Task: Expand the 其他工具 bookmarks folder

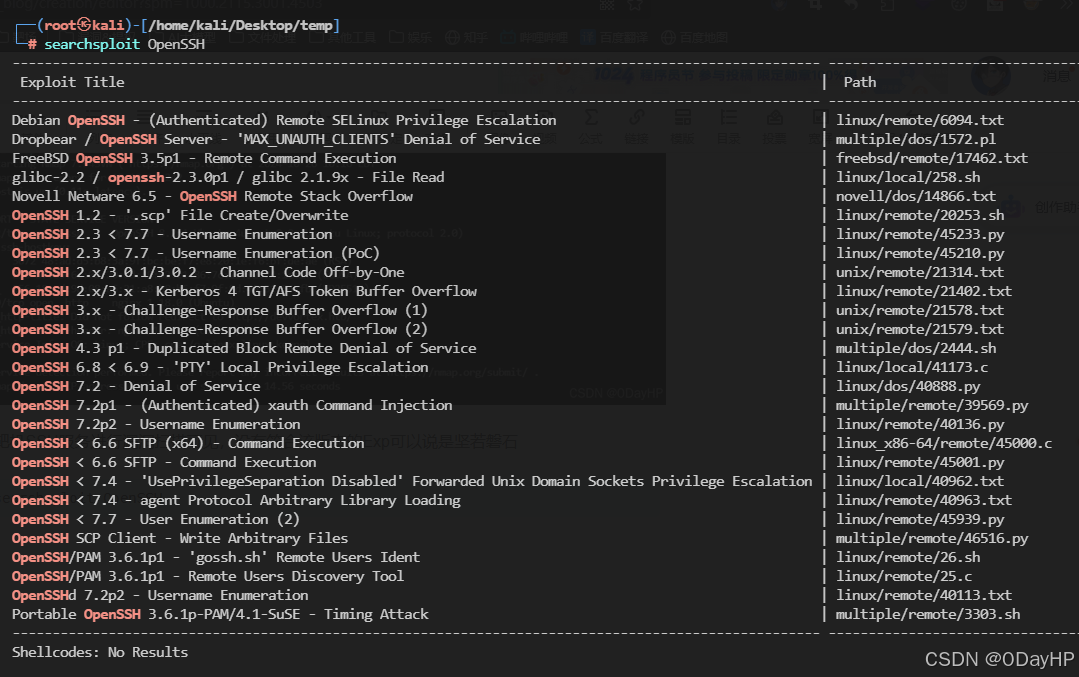Action: [x=342, y=37]
